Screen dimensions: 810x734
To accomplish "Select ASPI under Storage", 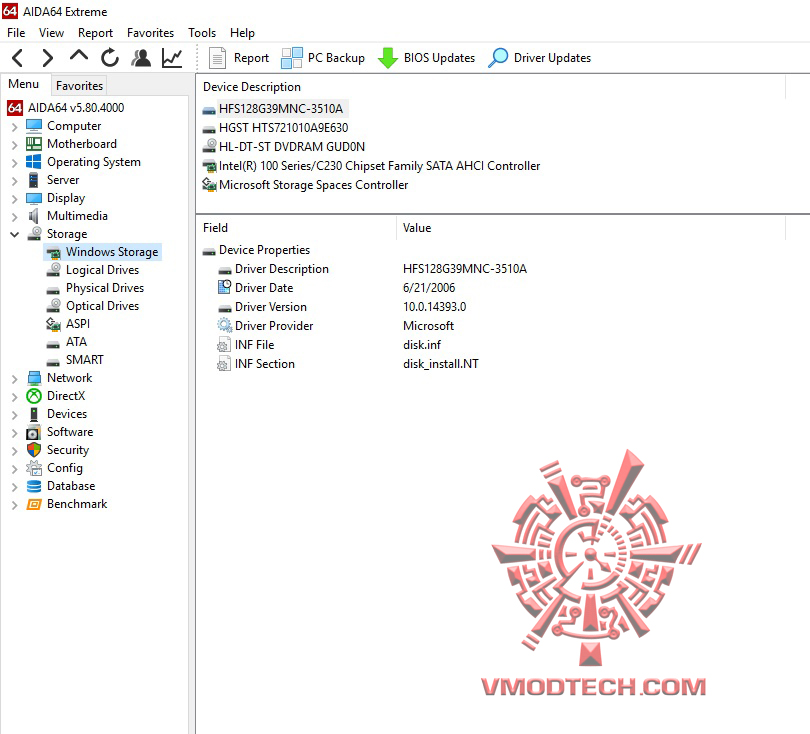I will (77, 324).
